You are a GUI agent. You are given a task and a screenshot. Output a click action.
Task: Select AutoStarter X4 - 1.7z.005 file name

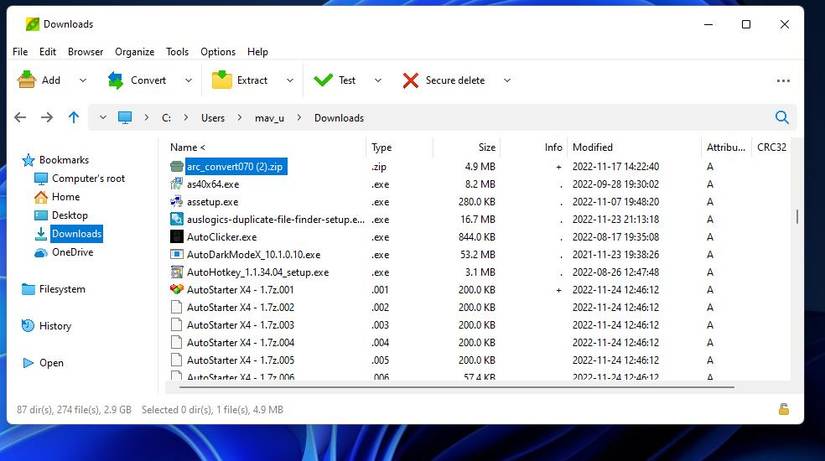240,360
